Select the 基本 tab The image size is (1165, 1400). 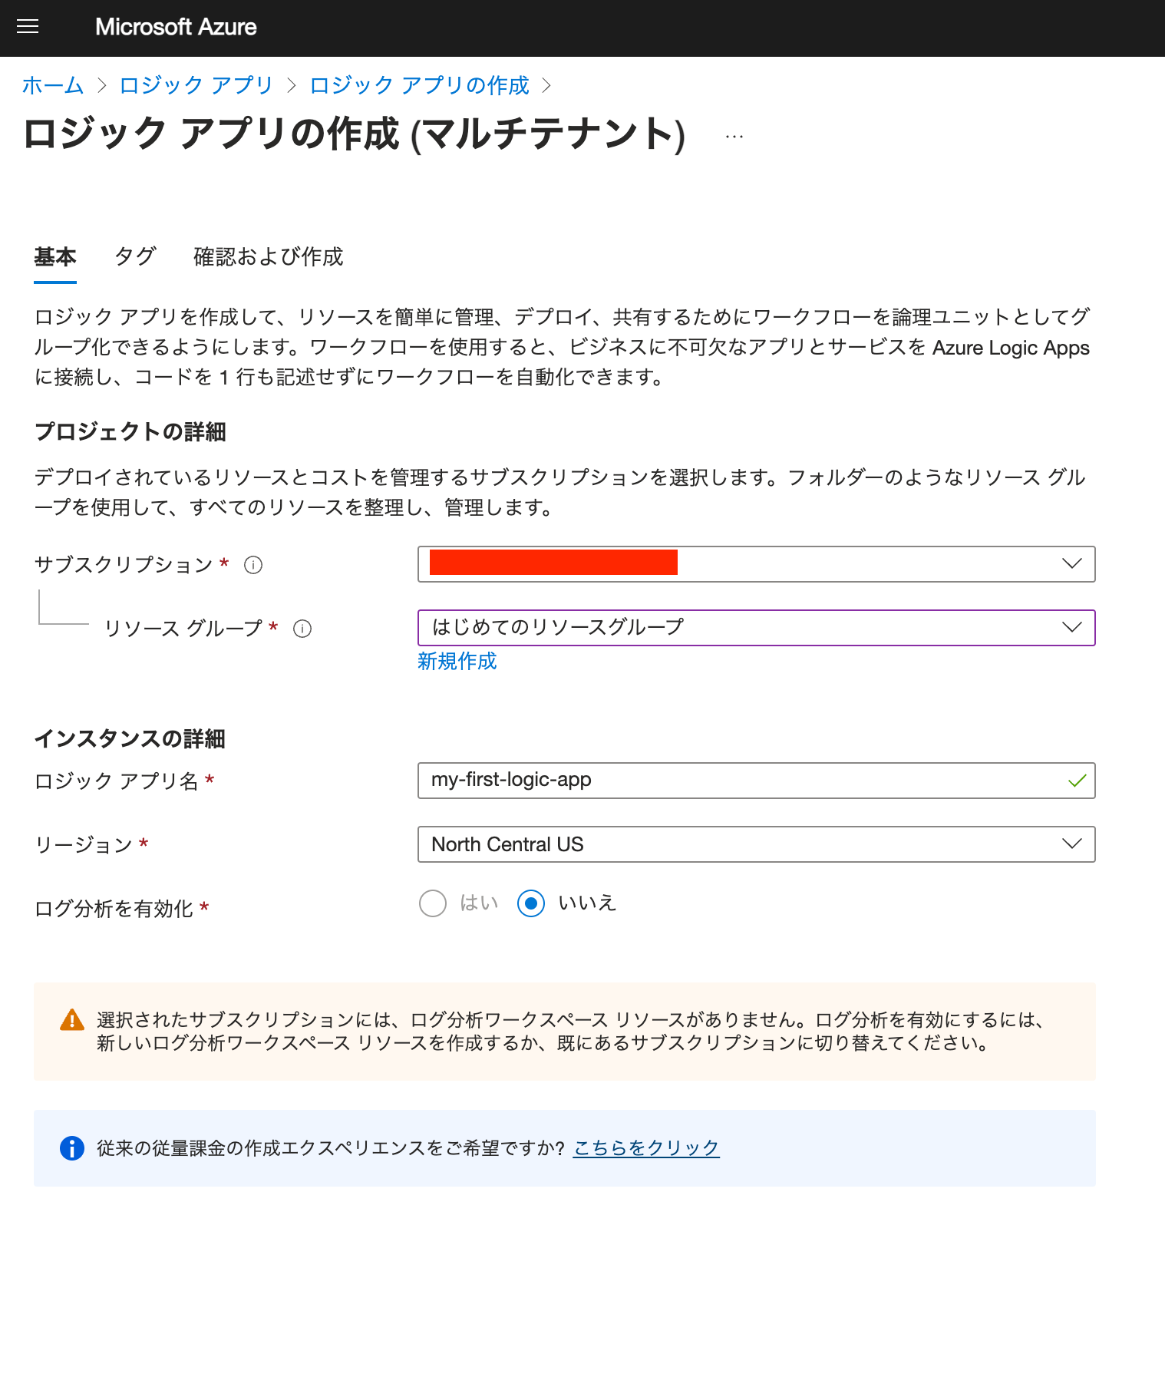55,257
